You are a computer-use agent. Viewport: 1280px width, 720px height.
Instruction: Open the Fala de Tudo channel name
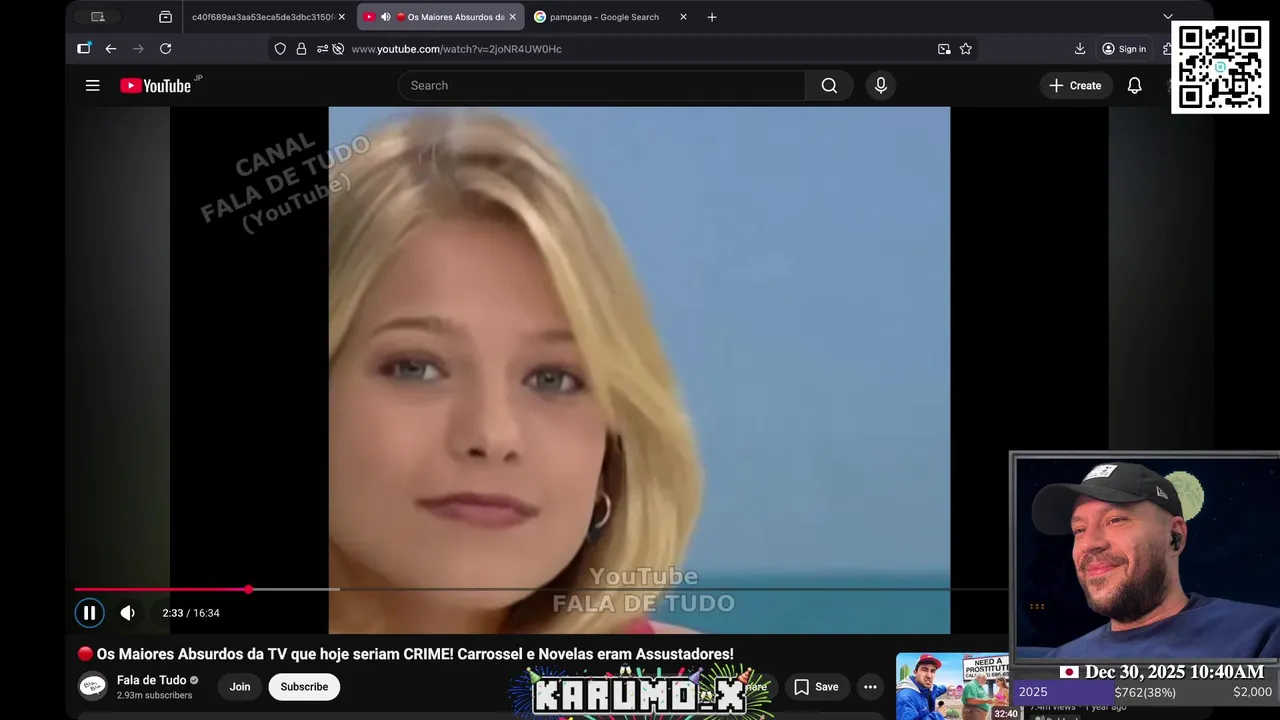151,680
